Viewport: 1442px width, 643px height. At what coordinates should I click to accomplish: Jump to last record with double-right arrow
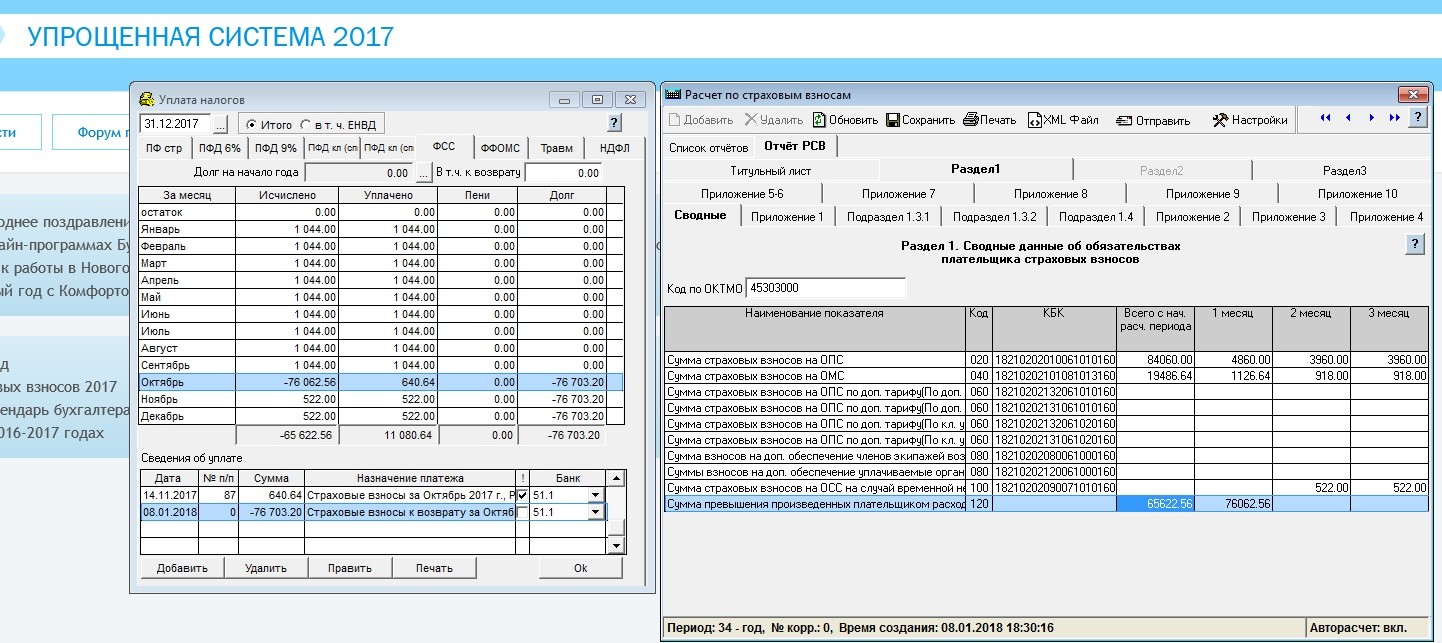click(1394, 118)
